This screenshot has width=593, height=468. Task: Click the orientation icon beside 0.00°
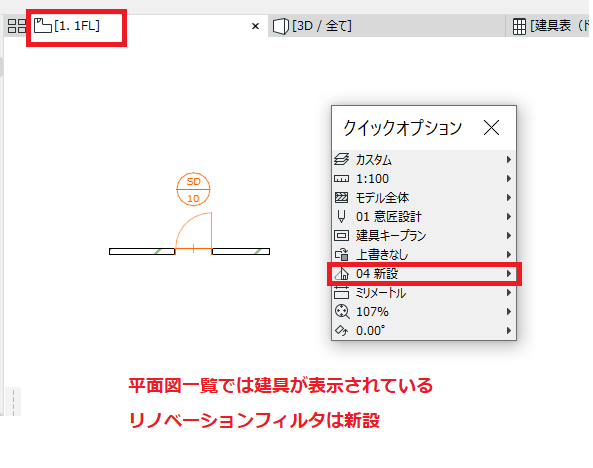(342, 331)
